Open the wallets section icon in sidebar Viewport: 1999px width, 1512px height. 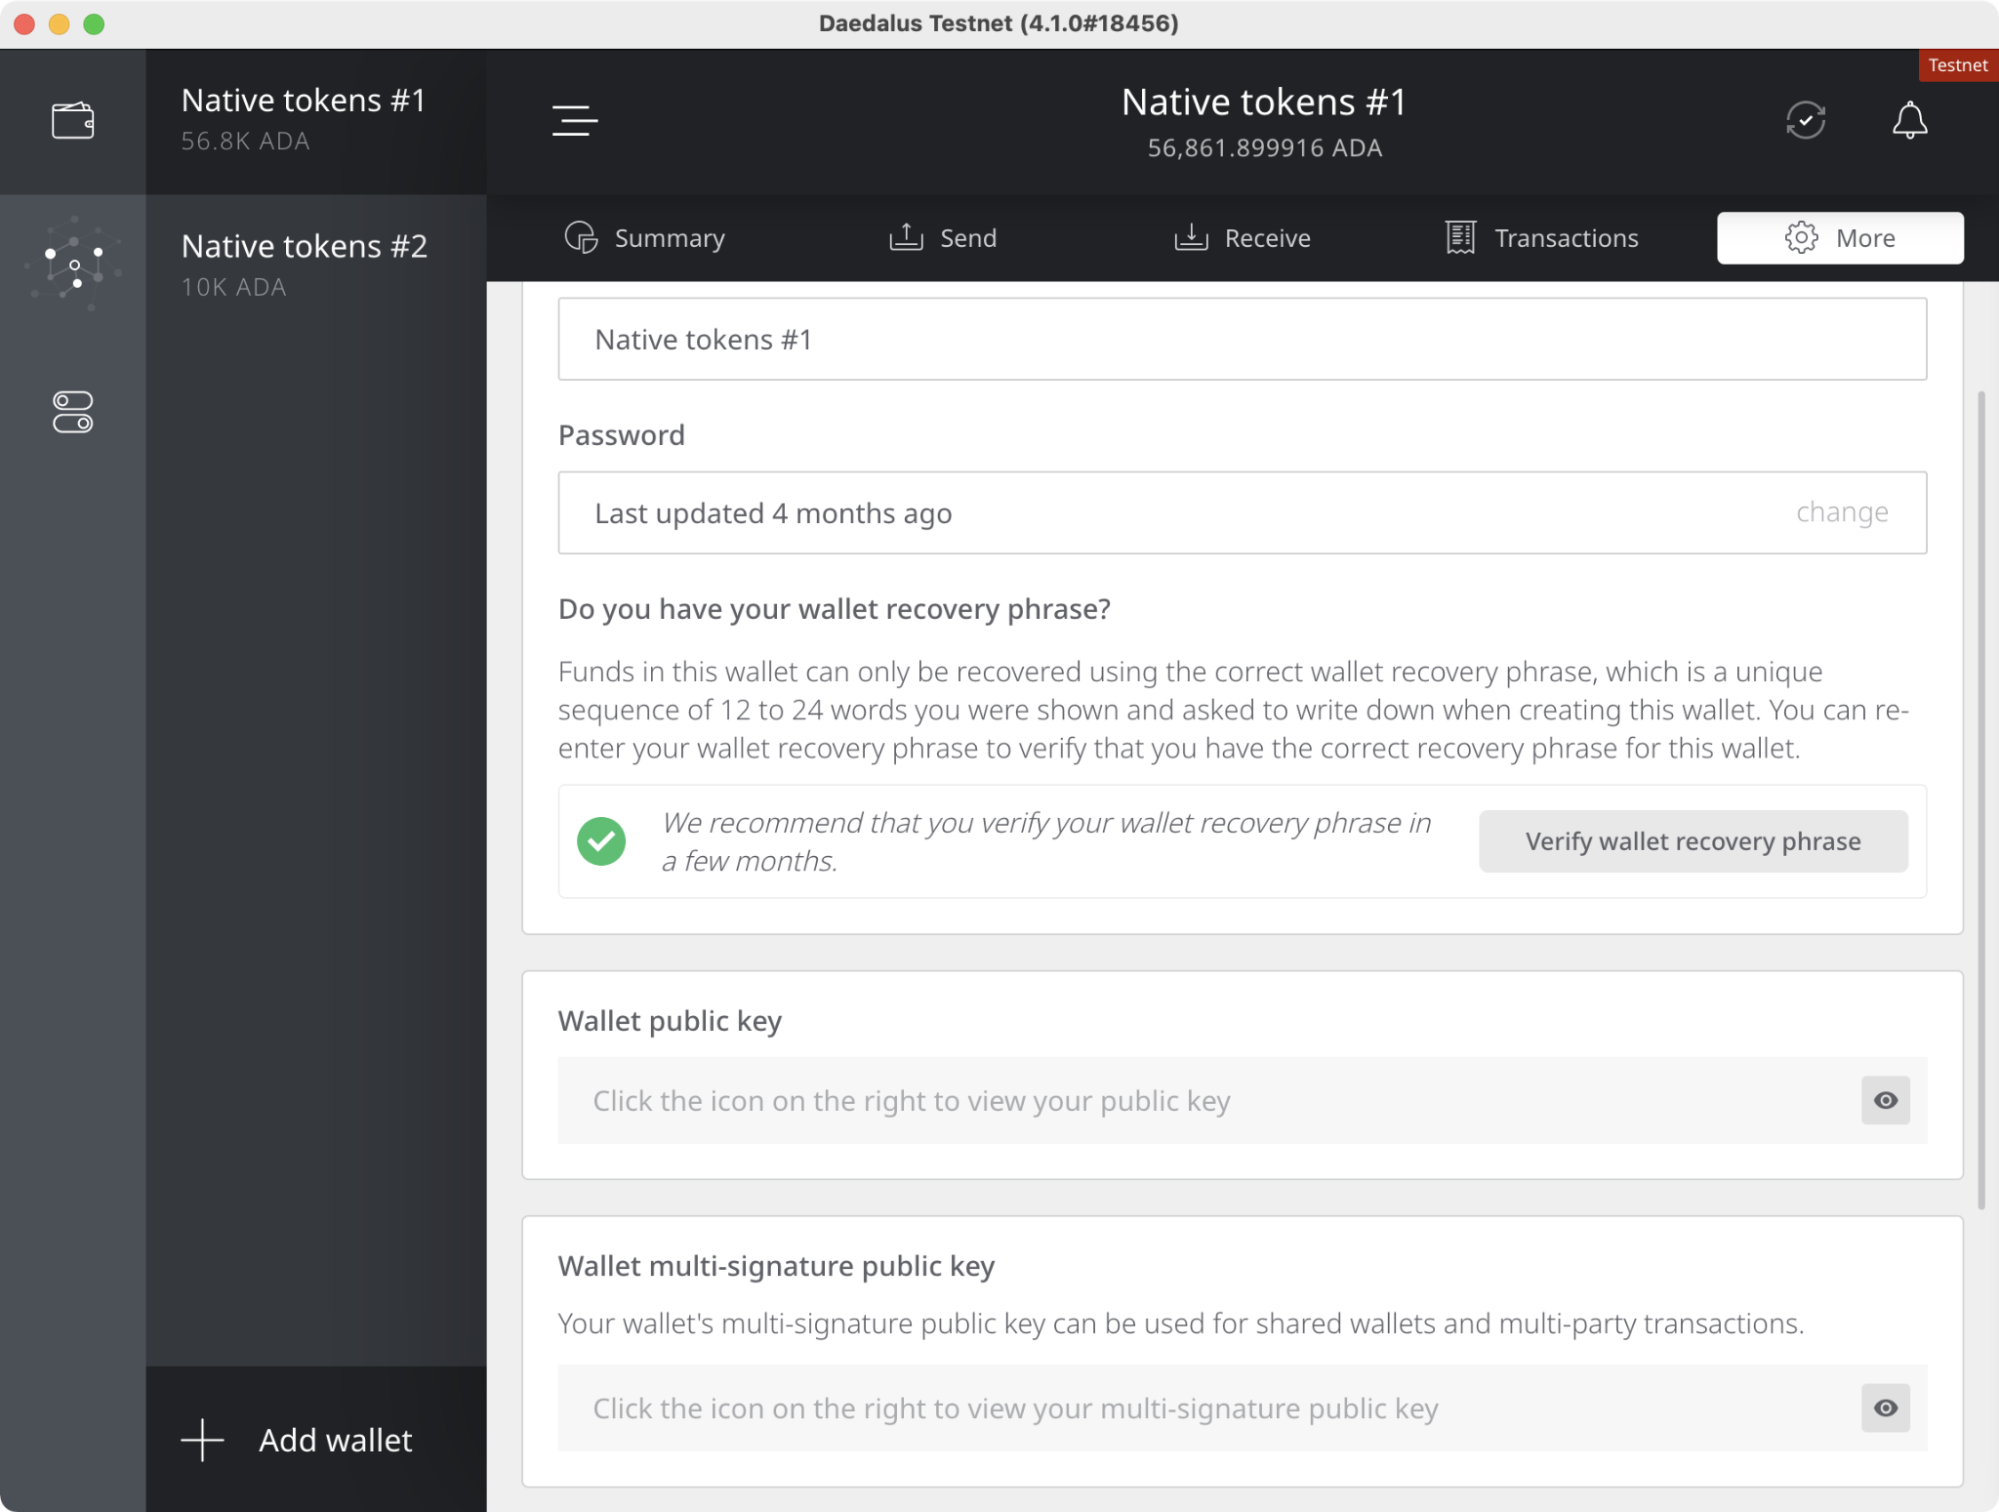(72, 121)
